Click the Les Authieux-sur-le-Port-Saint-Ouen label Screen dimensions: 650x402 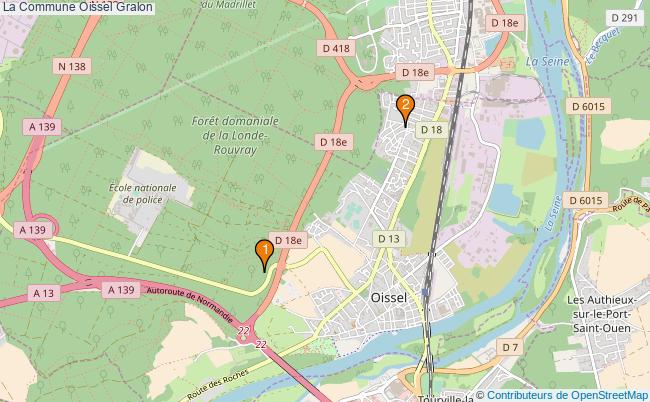[601, 314]
